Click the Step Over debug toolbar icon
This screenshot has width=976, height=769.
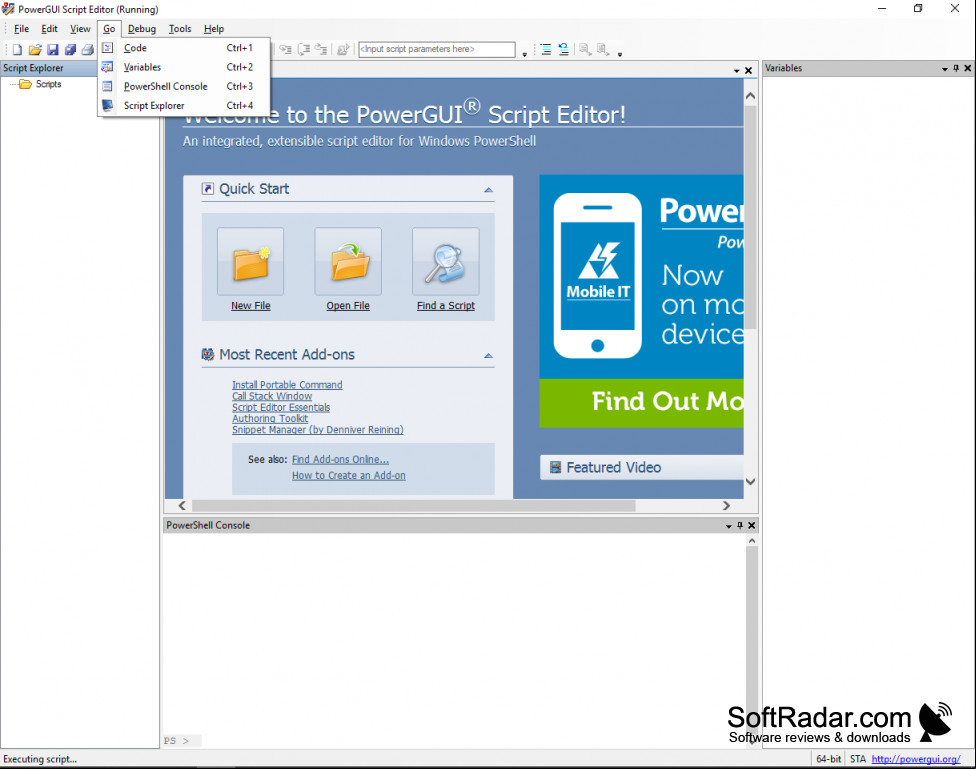tap(304, 49)
